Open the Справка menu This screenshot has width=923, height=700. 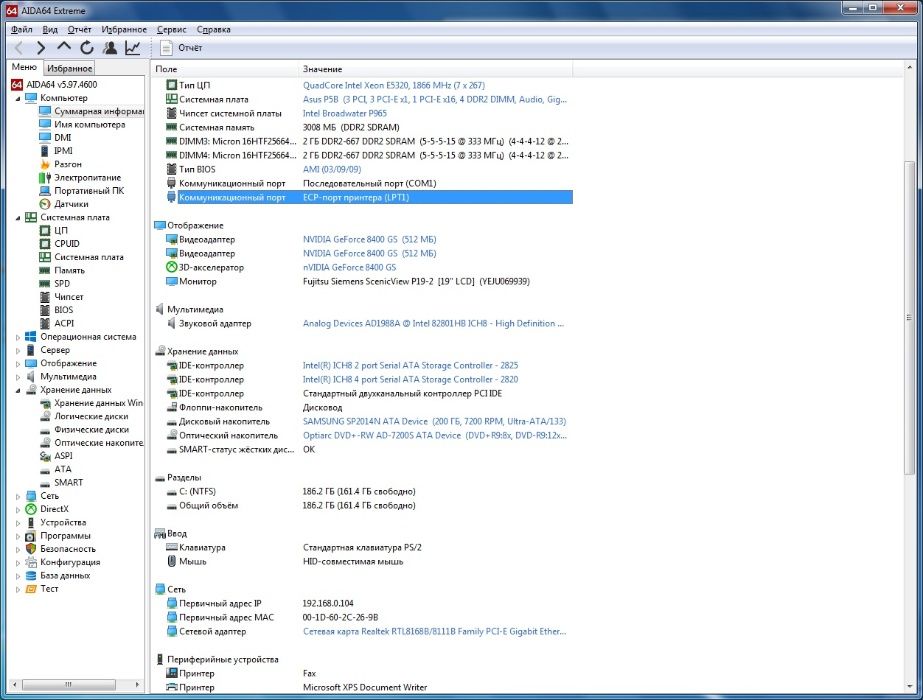(213, 29)
